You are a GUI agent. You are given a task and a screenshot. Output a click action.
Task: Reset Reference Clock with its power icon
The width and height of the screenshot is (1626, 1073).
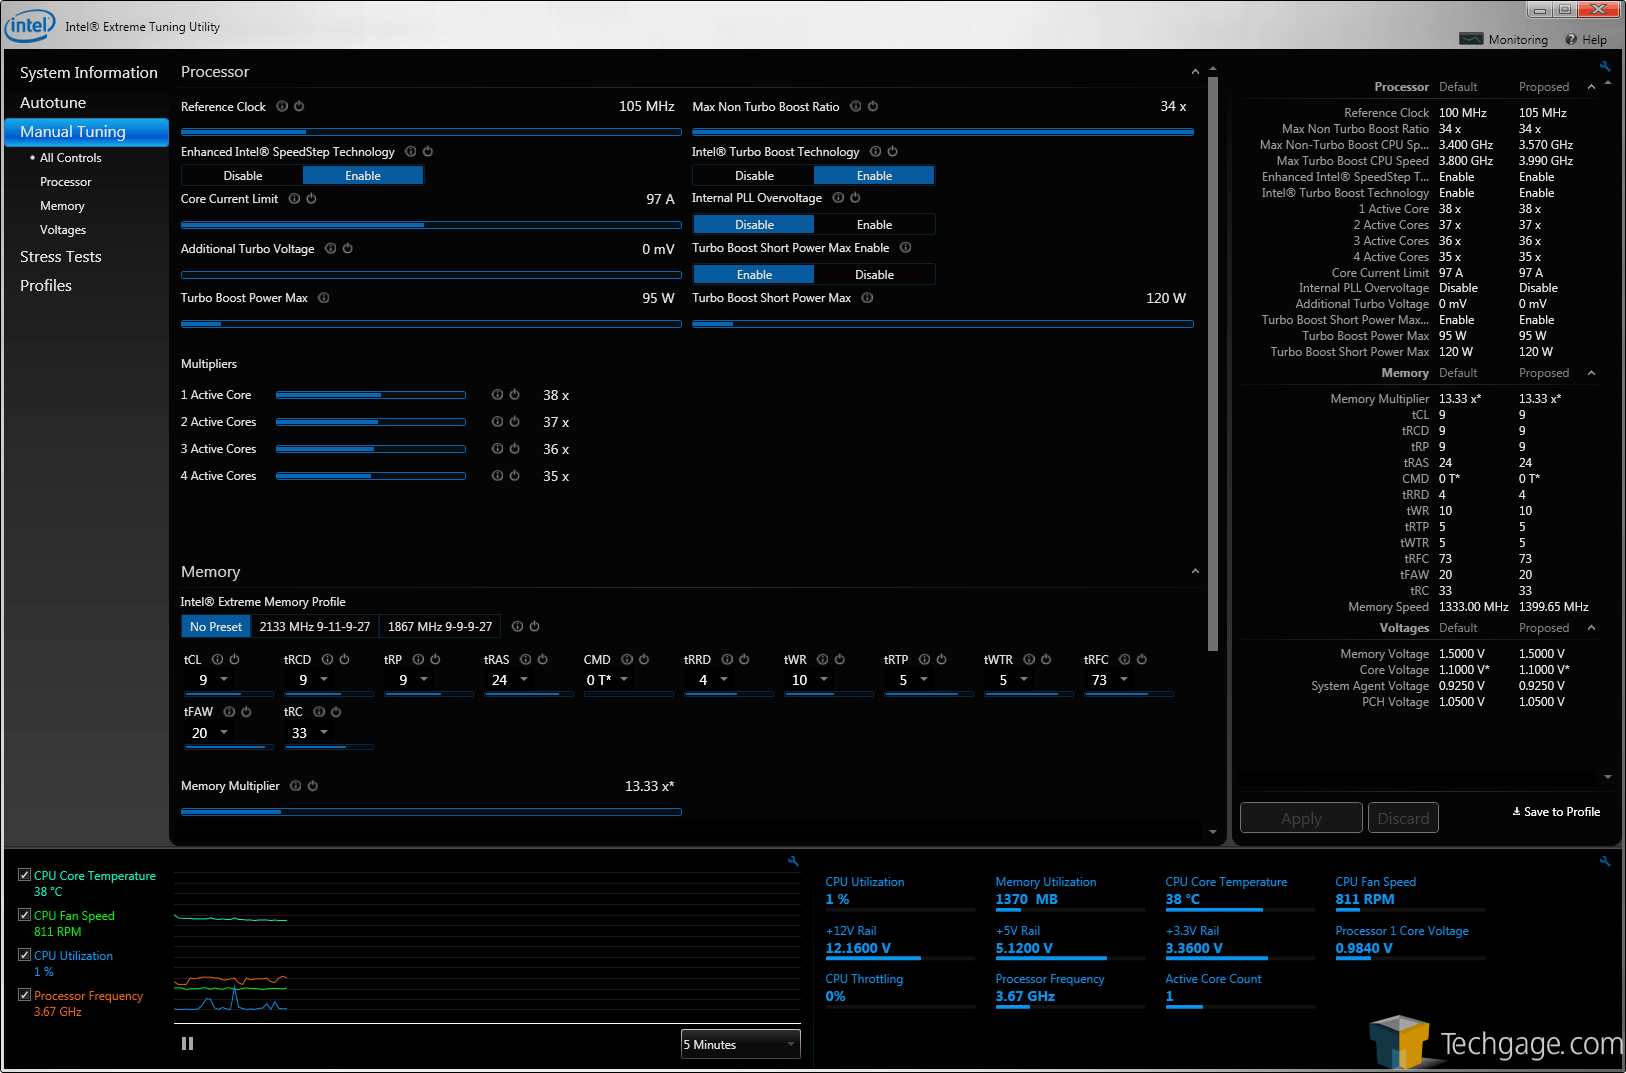pyautogui.click(x=299, y=106)
